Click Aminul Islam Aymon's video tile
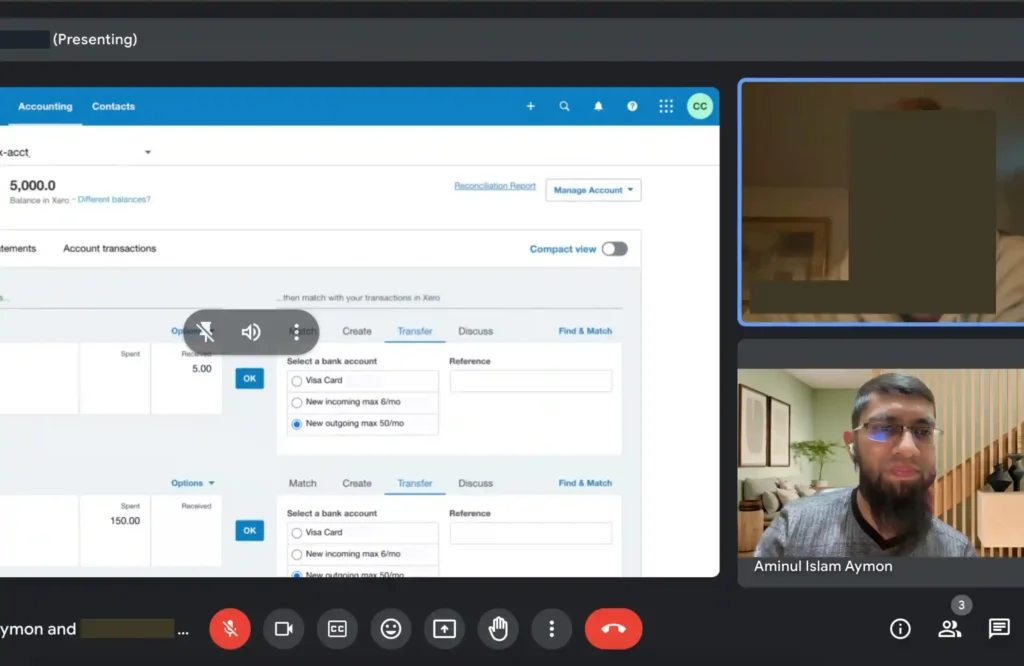The height and width of the screenshot is (666, 1024). pyautogui.click(x=880, y=464)
